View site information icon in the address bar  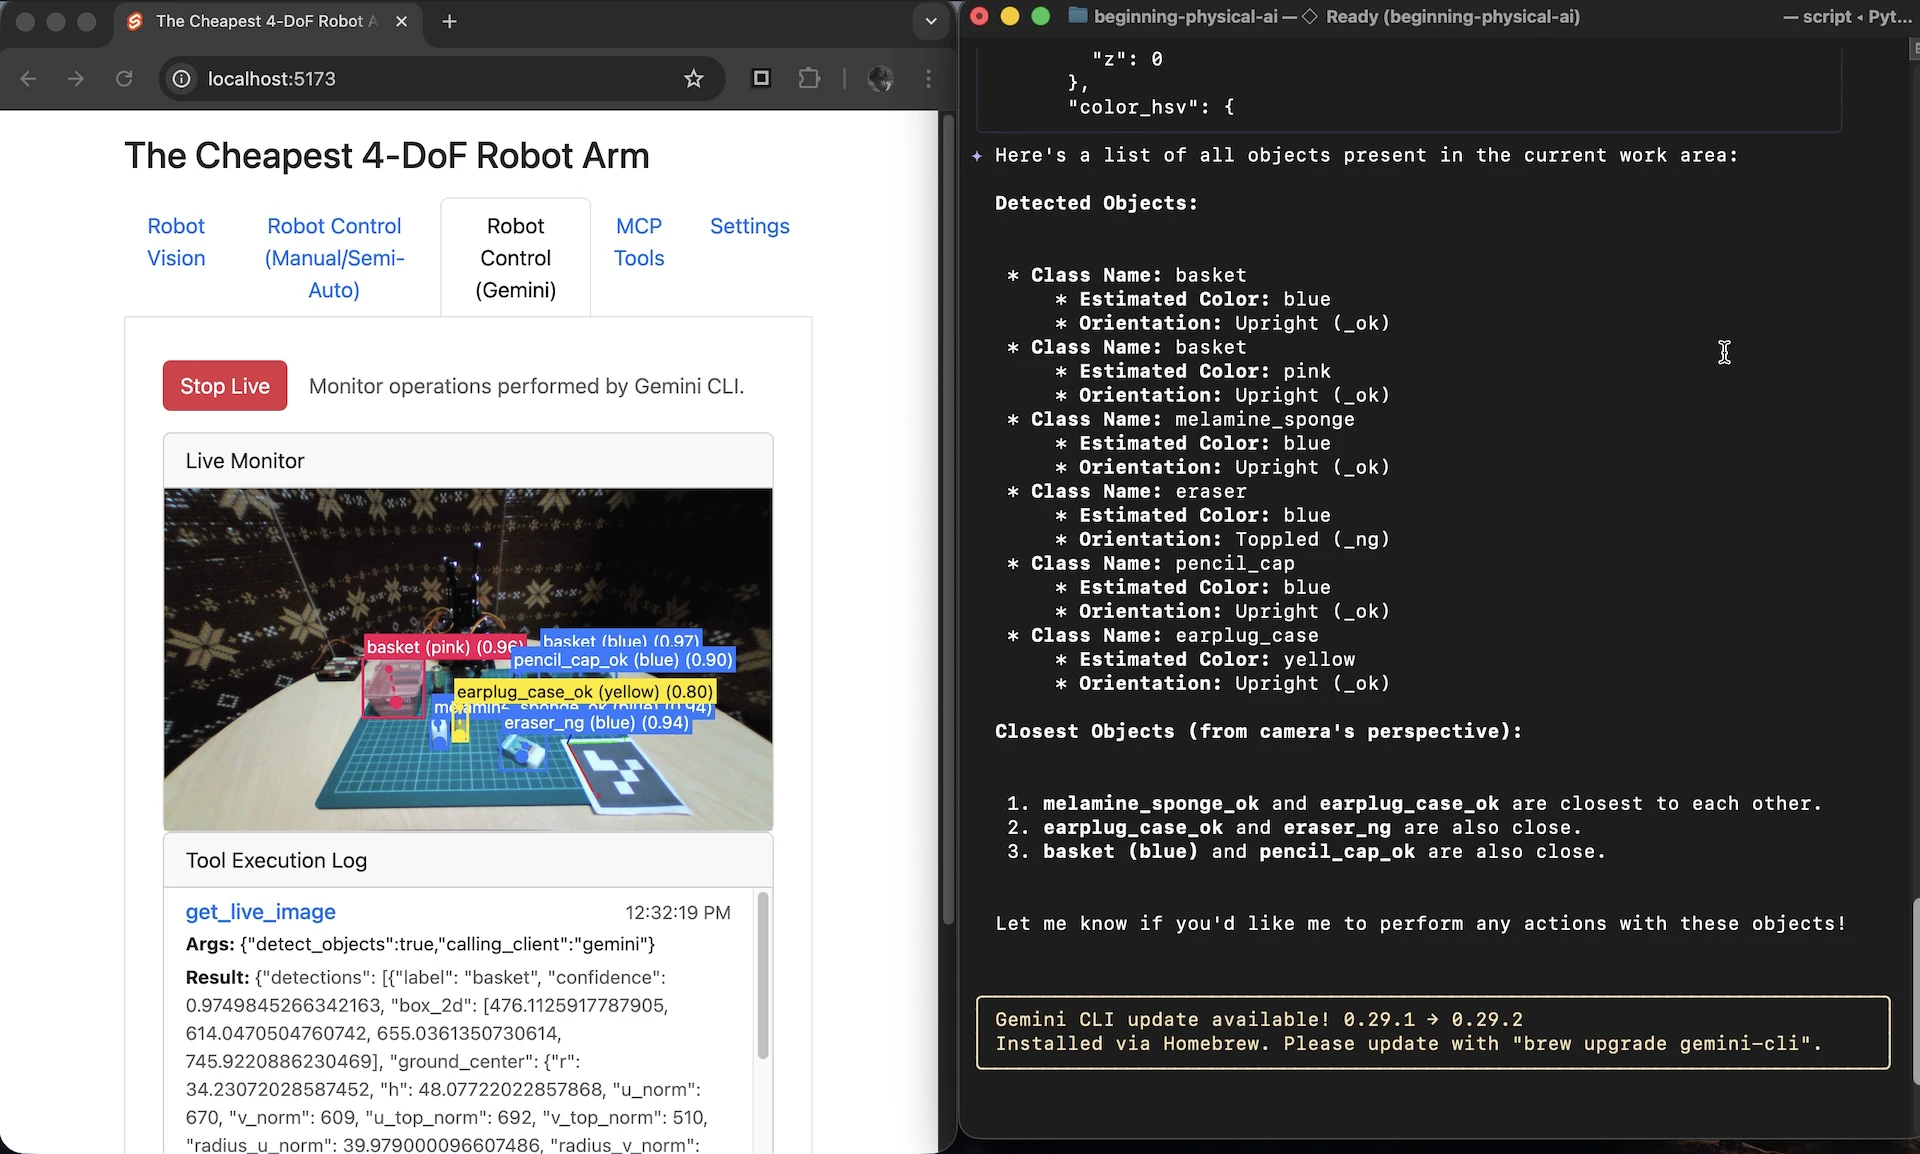tap(180, 79)
